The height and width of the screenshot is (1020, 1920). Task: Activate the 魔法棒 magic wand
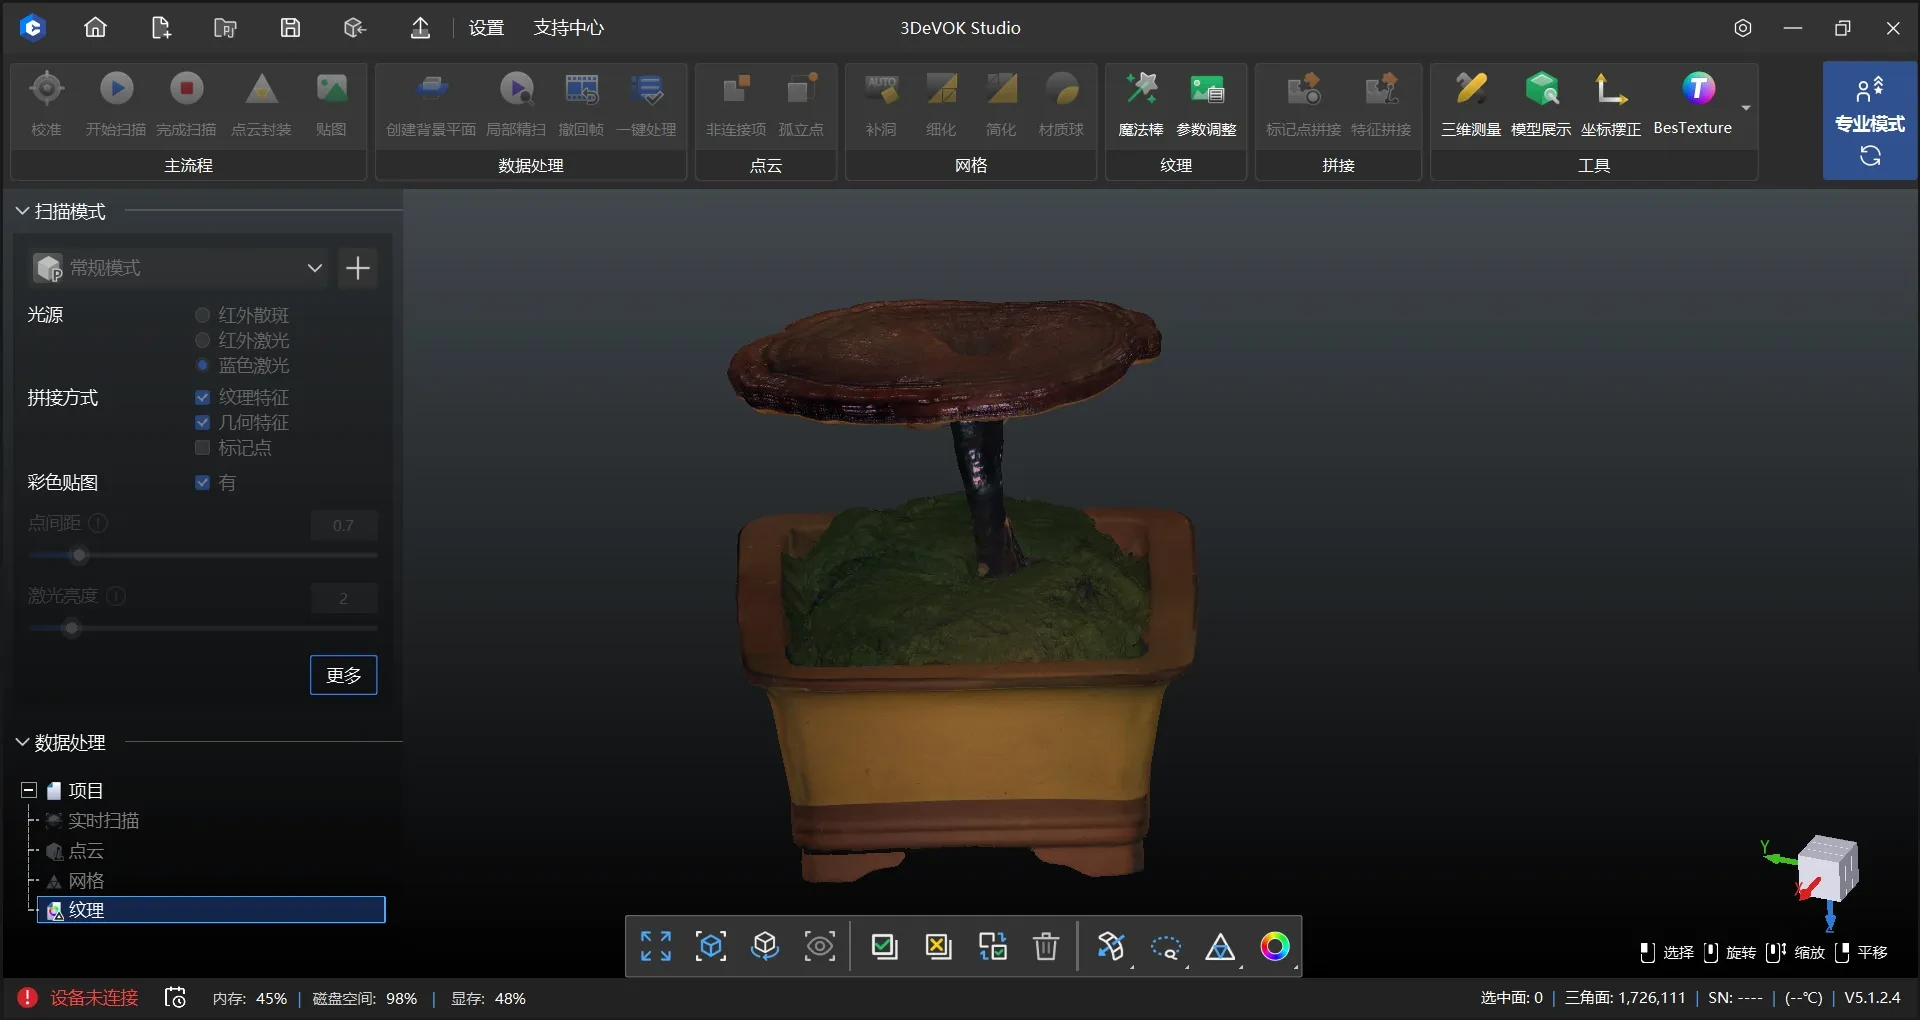1141,104
